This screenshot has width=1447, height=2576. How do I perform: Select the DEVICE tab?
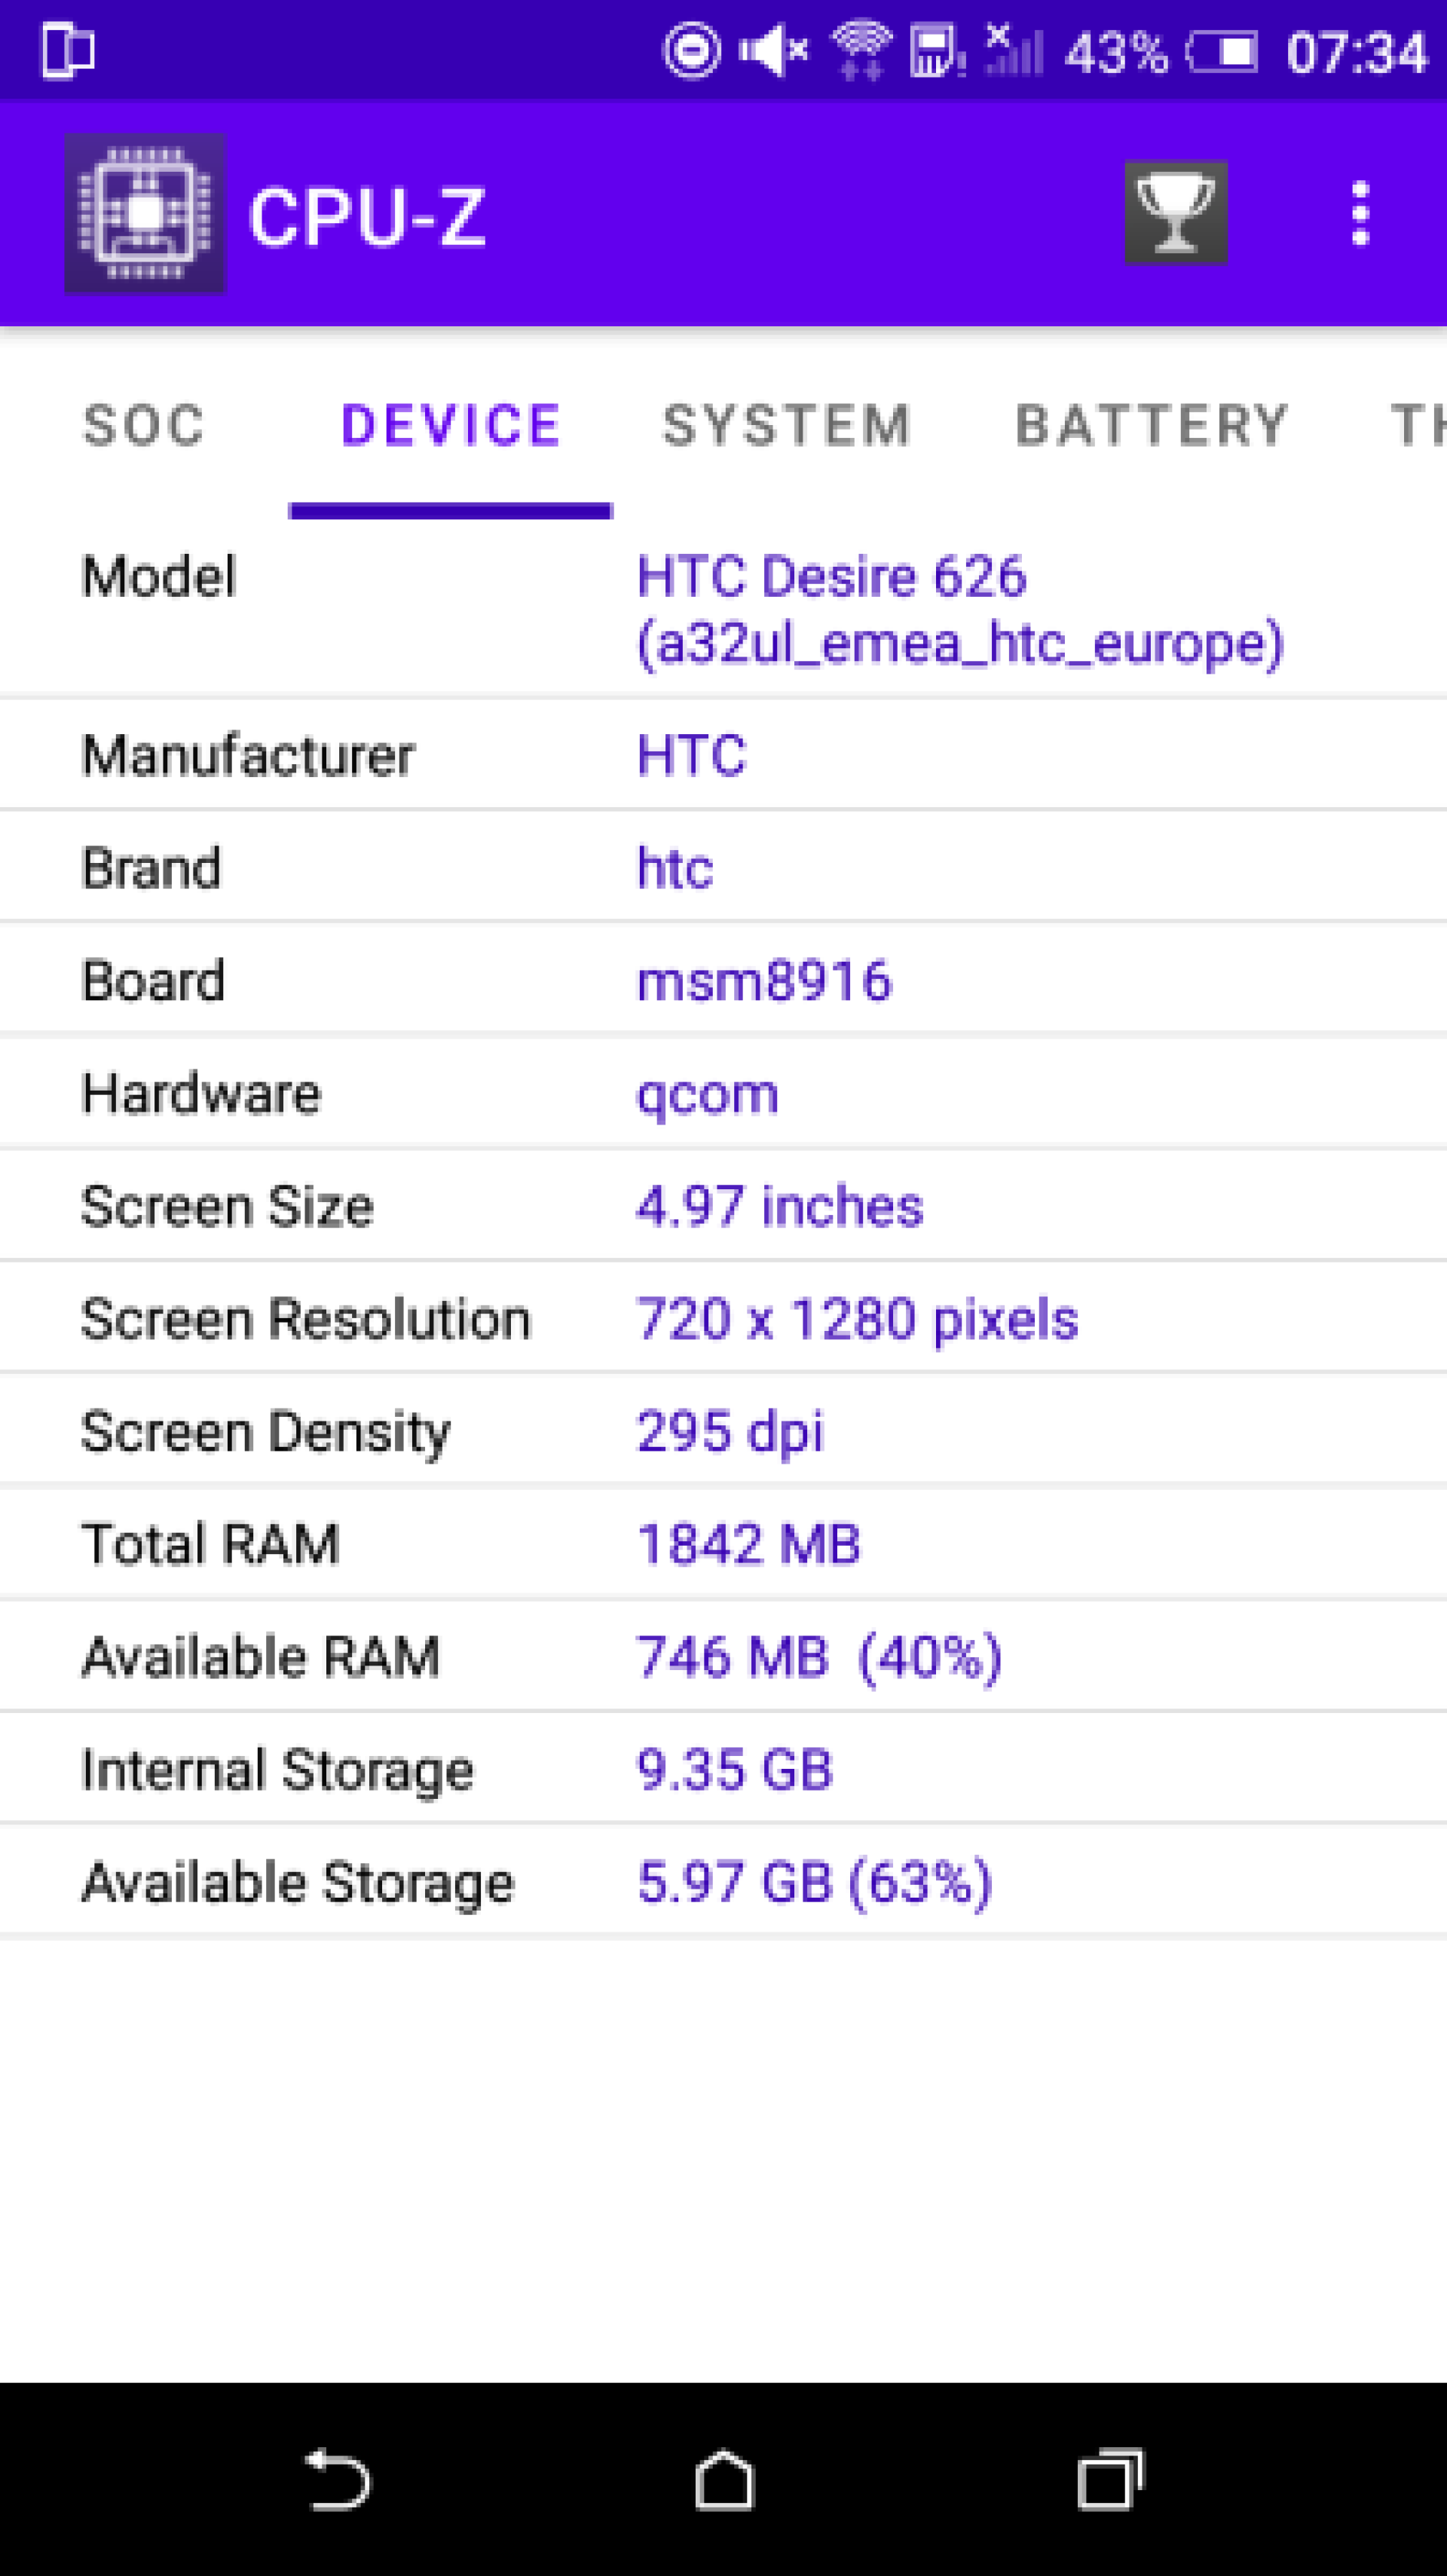pos(451,425)
